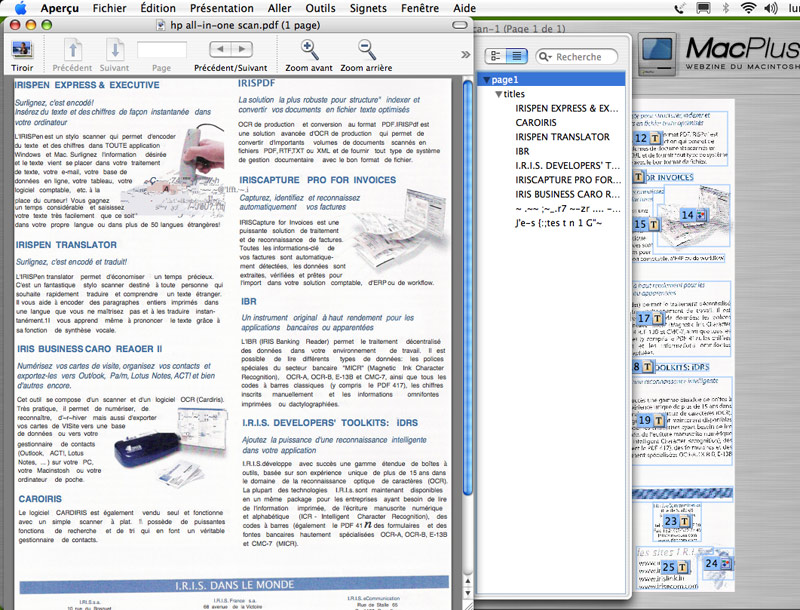This screenshot has height=610, width=800.
Task: Click the Bluetooth icon in menu bar
Action: [726, 8]
